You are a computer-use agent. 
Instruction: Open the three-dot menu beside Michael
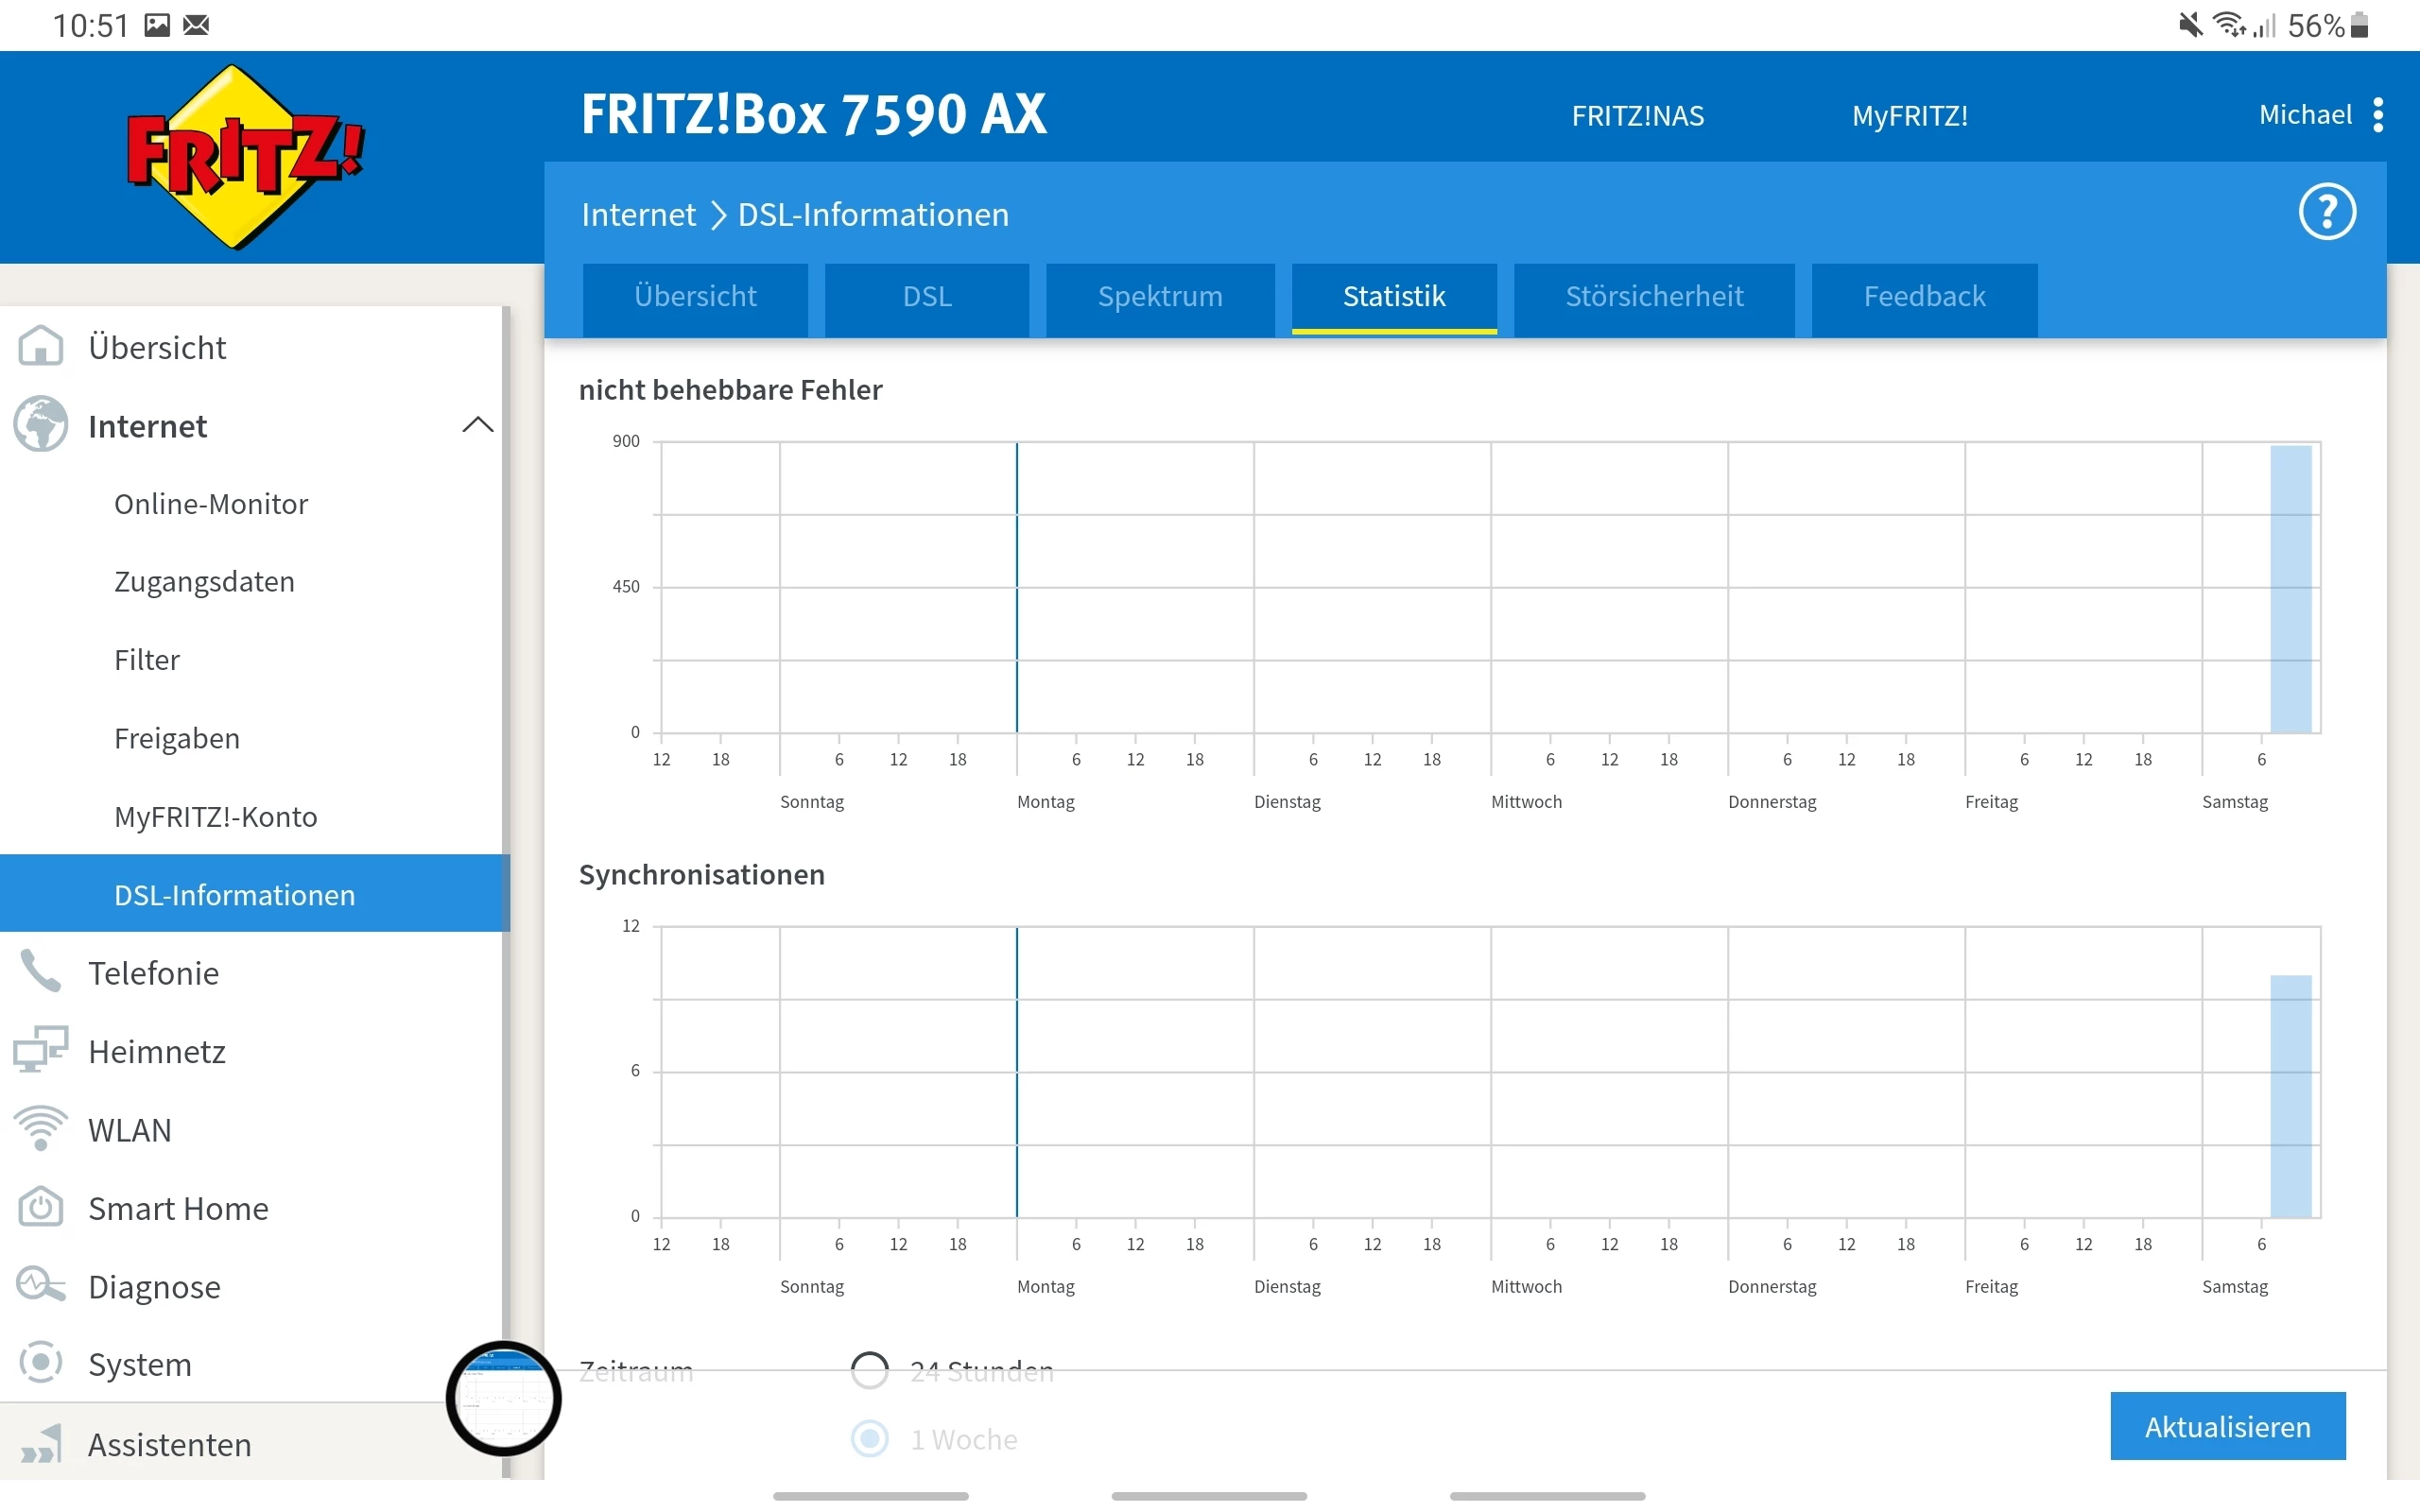[2378, 115]
